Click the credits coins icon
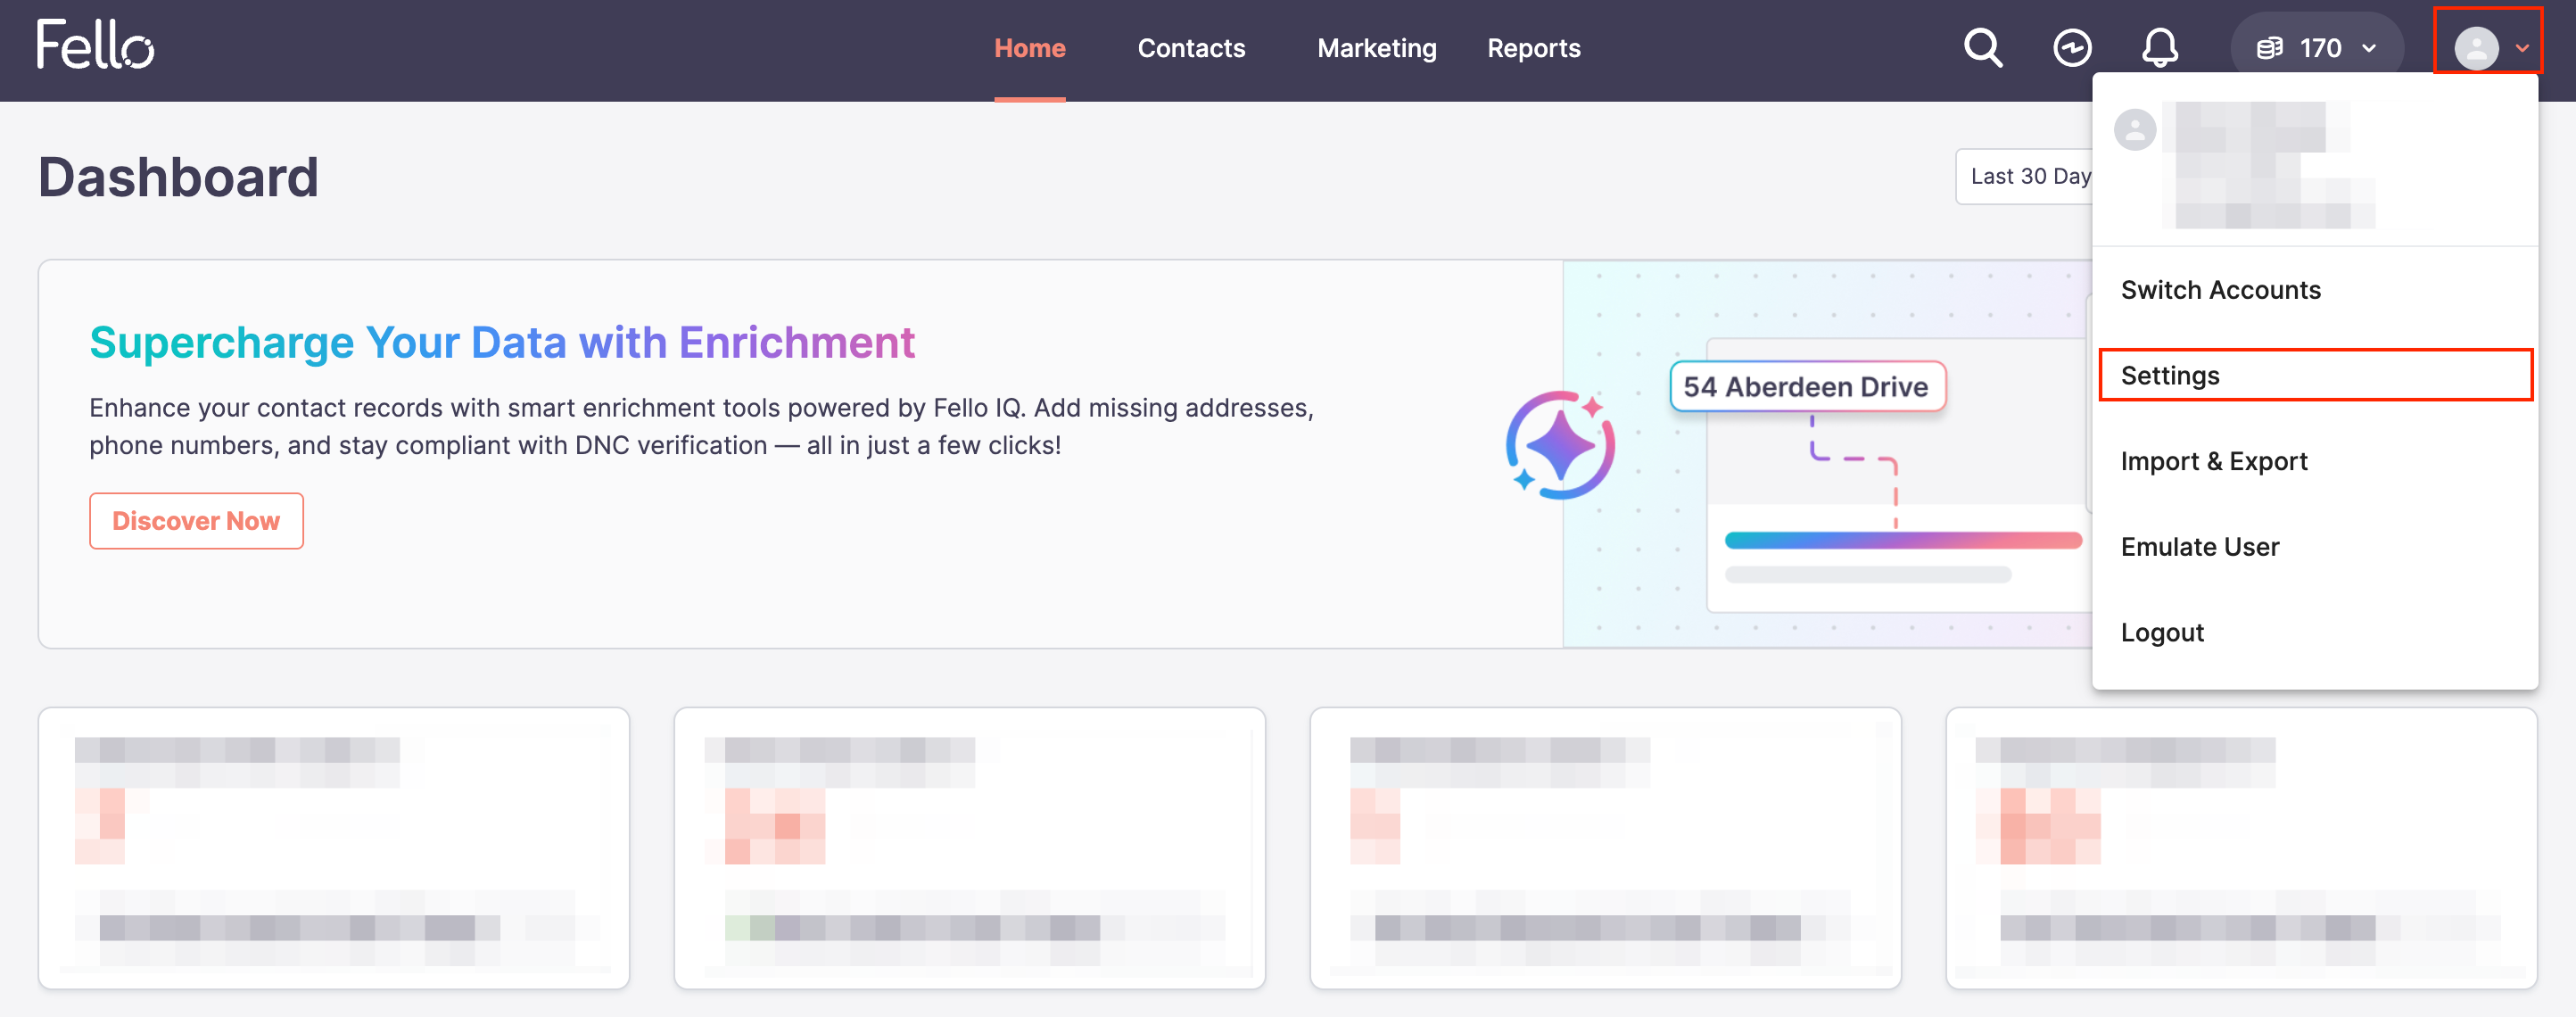Image resolution: width=2576 pixels, height=1017 pixels. pos(2269,48)
